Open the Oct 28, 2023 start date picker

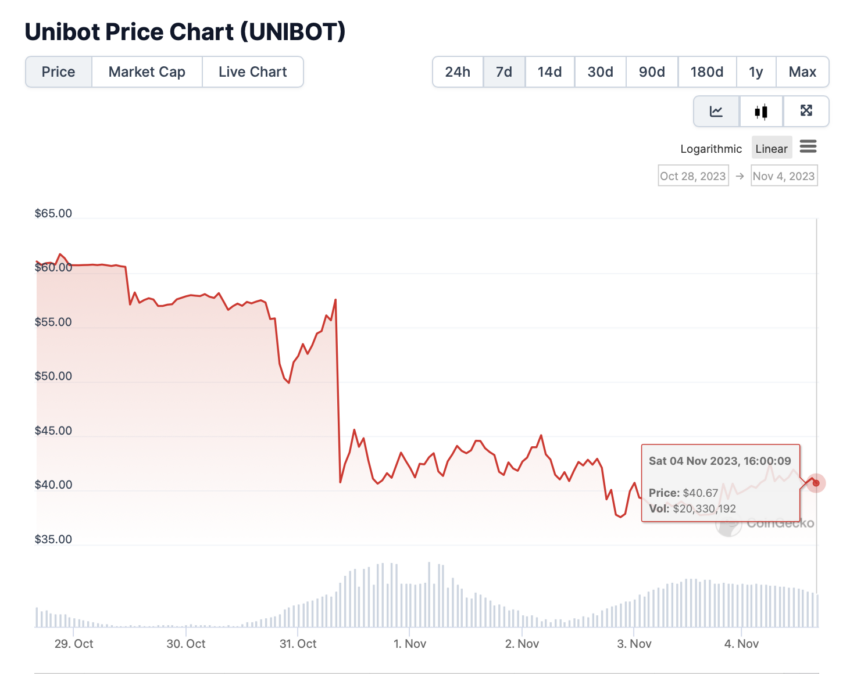point(693,176)
